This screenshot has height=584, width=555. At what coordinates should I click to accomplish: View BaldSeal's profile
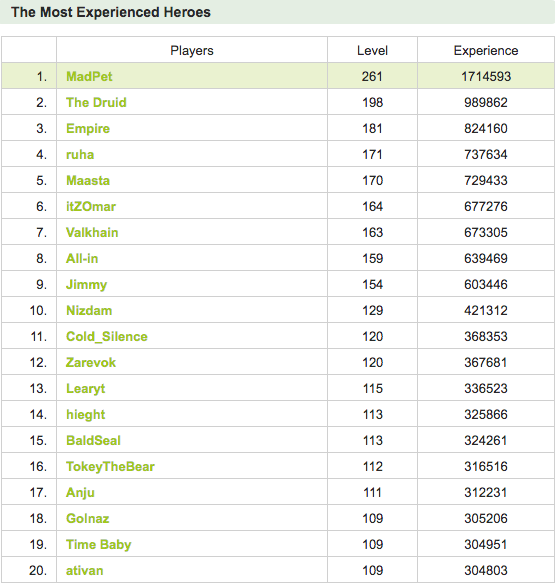tap(93, 441)
